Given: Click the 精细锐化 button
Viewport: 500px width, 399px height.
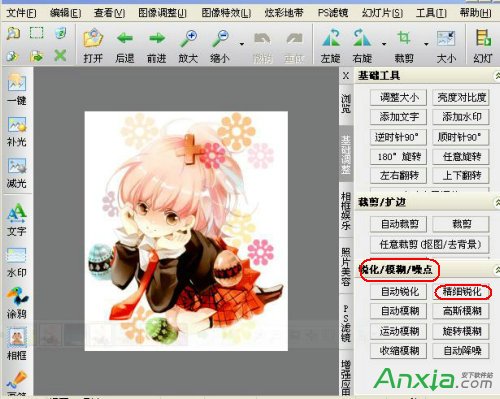Looking at the screenshot, I should pos(461,292).
